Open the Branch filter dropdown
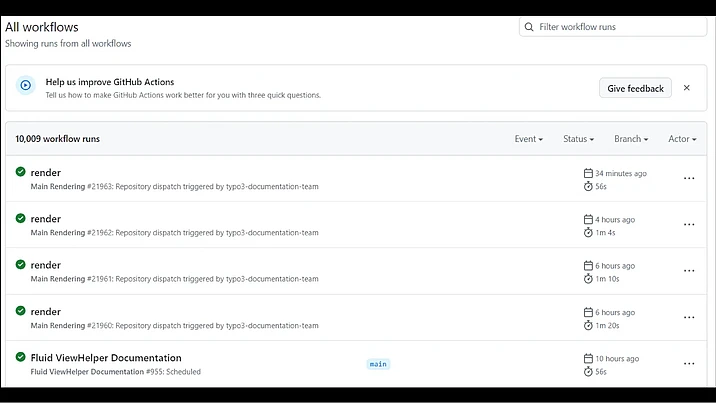Viewport: 716px width, 403px height. [x=630, y=139]
